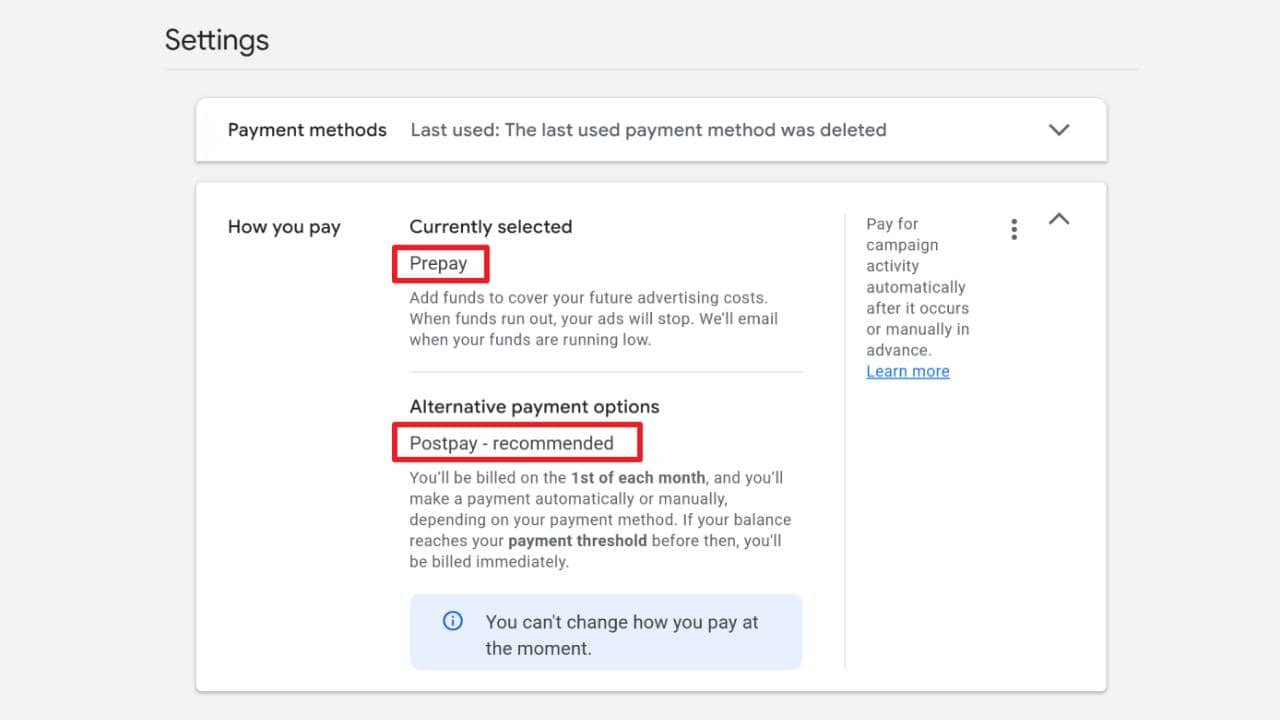Click the info icon in notice
This screenshot has width=1280, height=720.
click(453, 621)
